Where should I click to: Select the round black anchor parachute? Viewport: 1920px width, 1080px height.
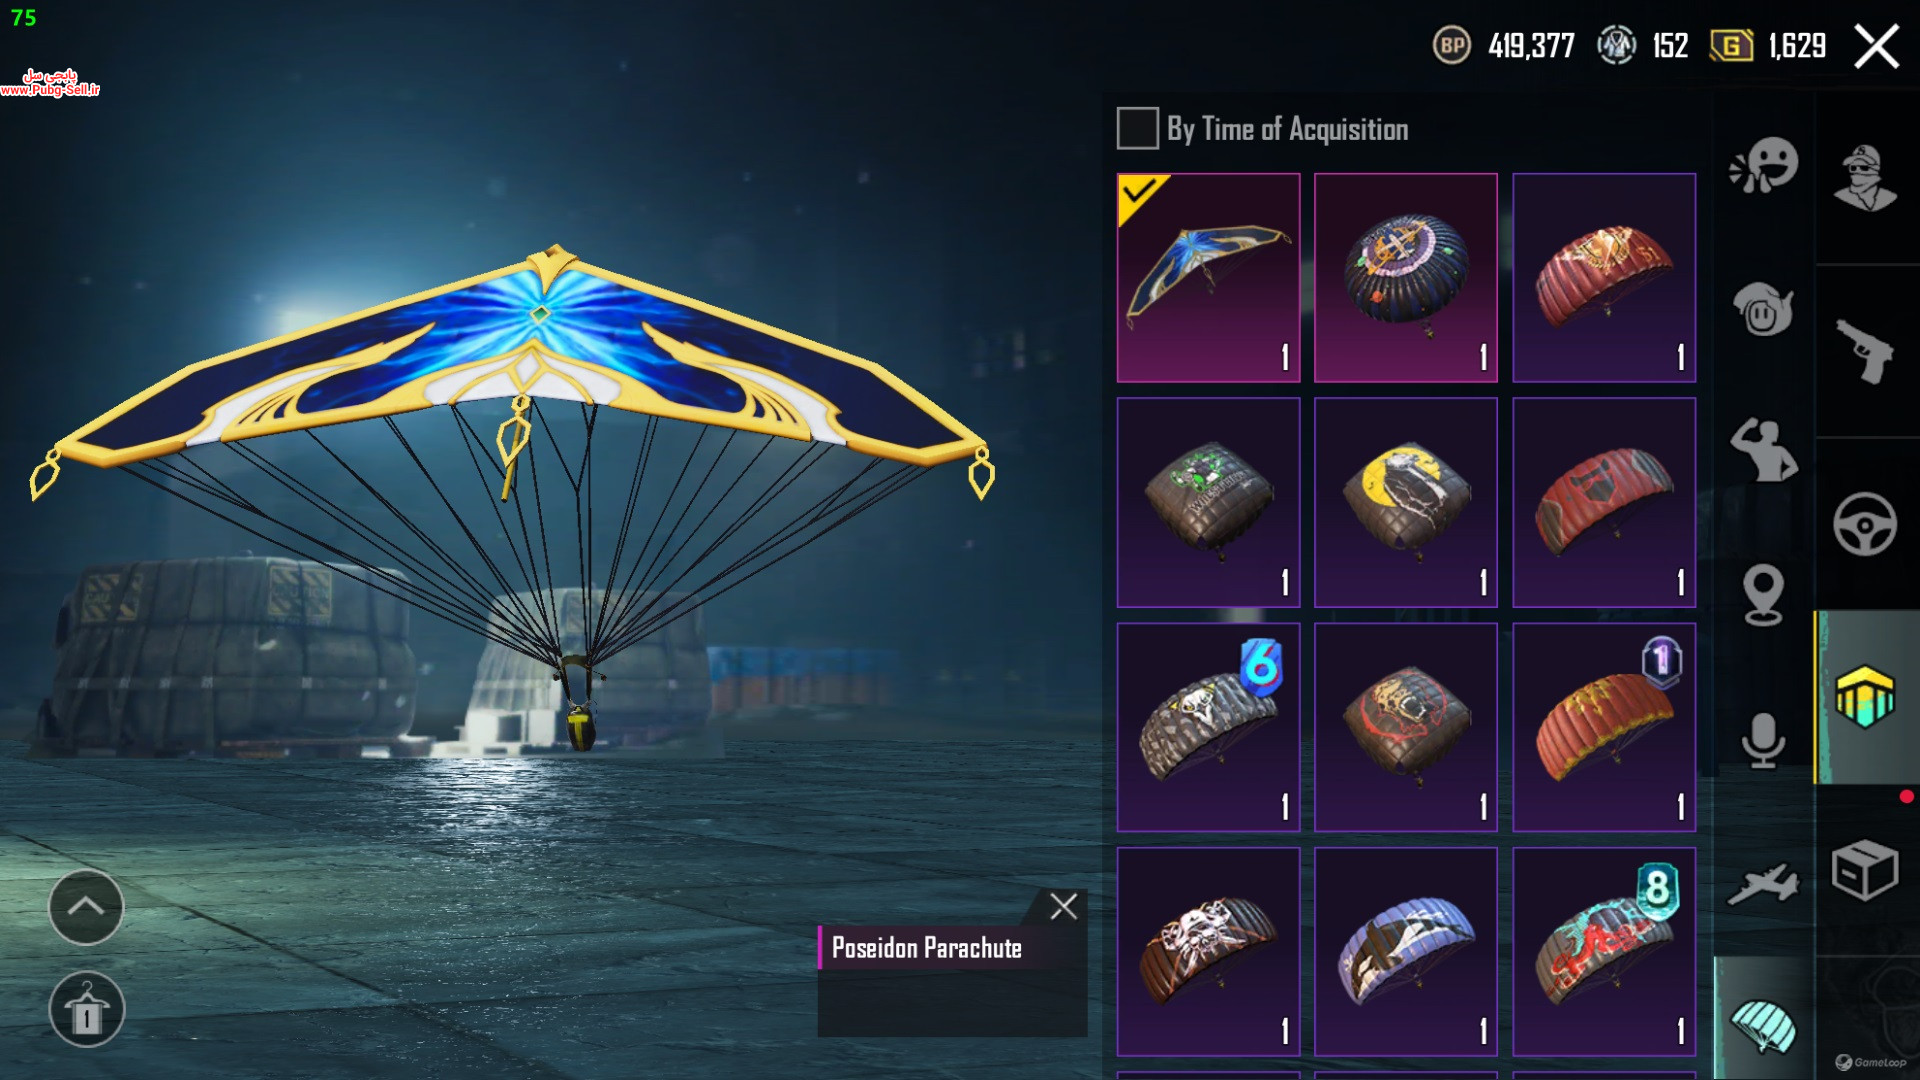click(1405, 278)
